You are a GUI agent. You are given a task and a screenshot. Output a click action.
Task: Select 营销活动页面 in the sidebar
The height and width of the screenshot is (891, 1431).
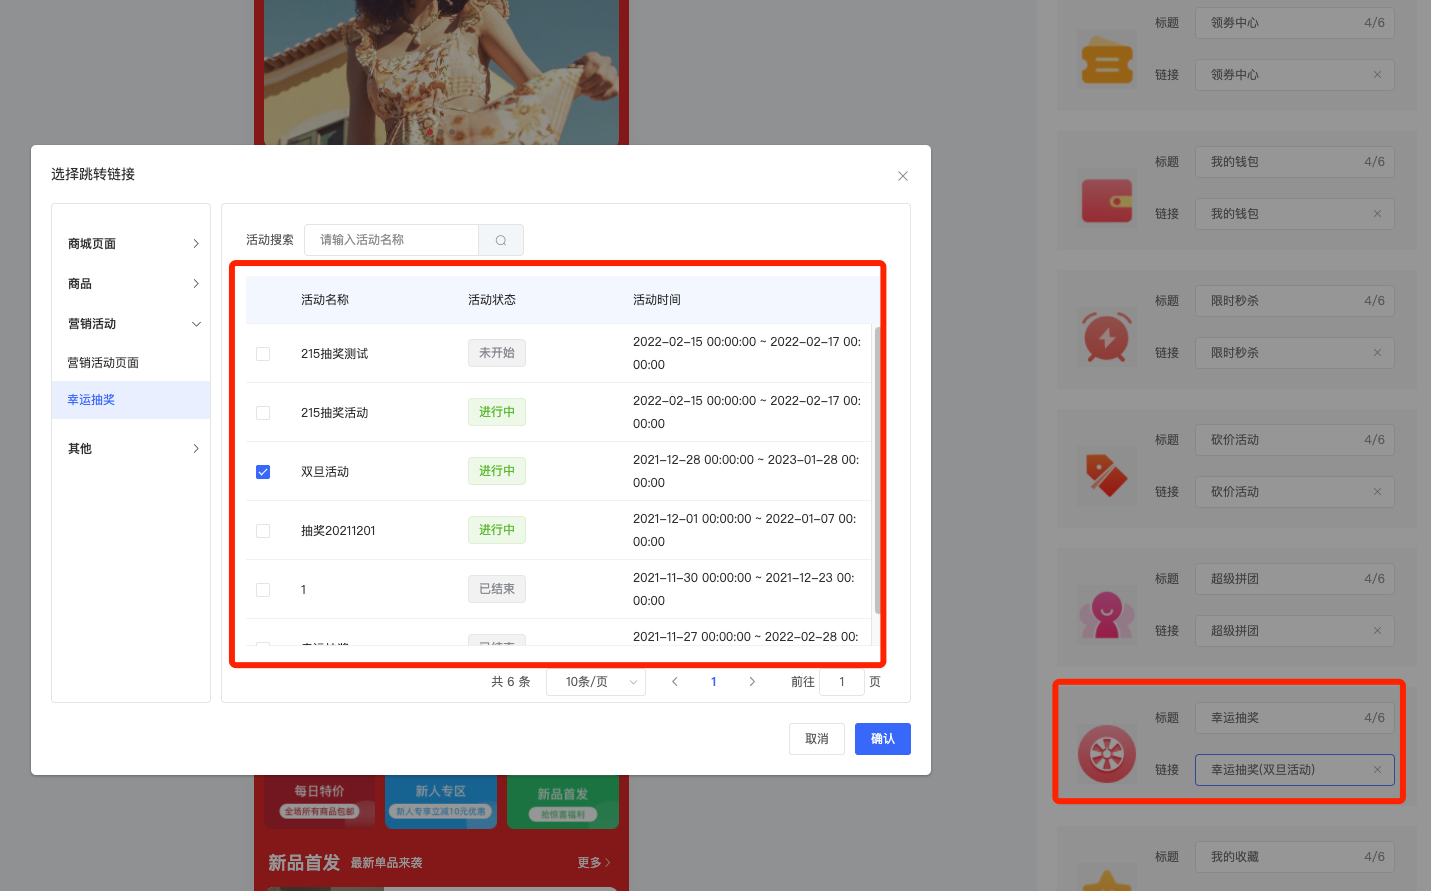[103, 363]
